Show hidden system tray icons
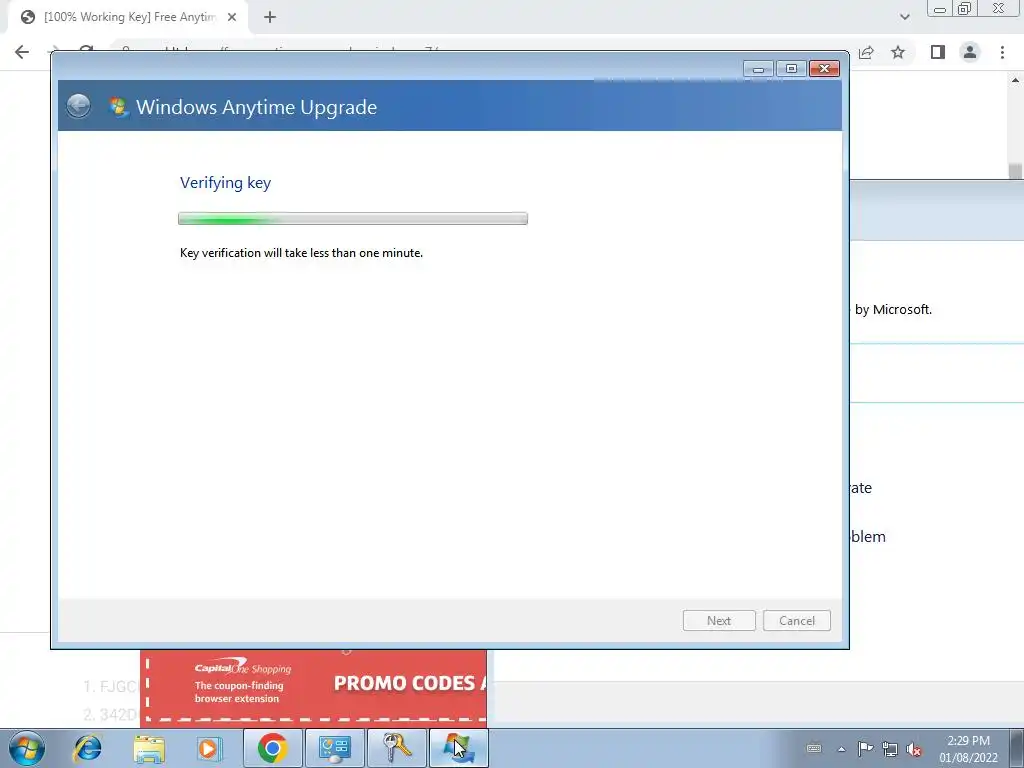 tap(842, 749)
